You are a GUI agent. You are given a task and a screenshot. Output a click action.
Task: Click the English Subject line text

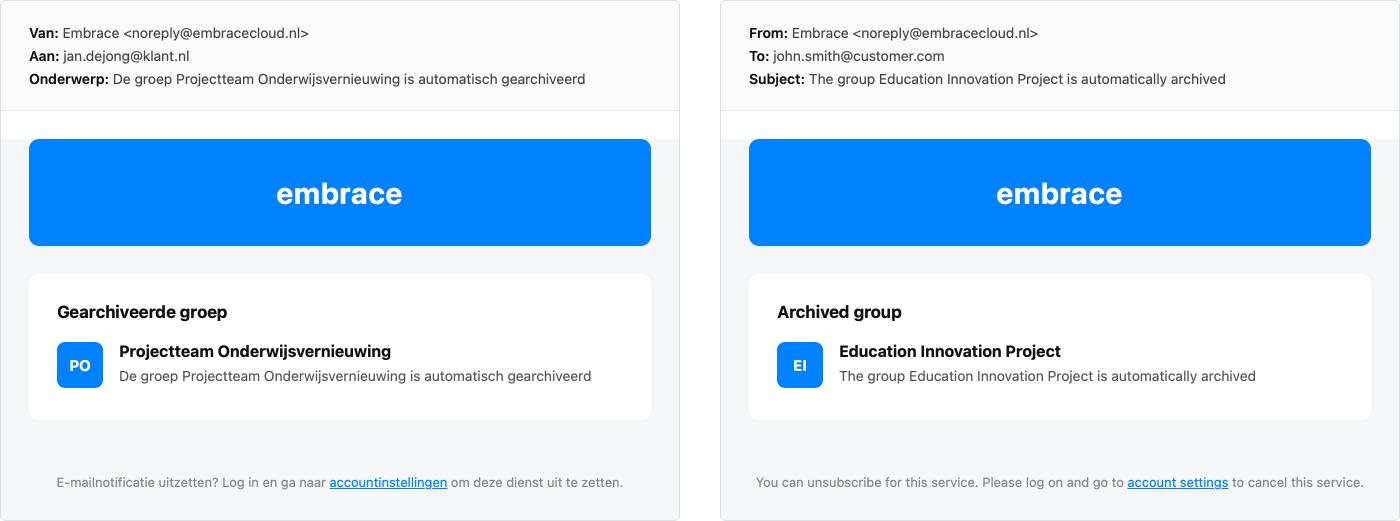pyautogui.click(x=1017, y=79)
